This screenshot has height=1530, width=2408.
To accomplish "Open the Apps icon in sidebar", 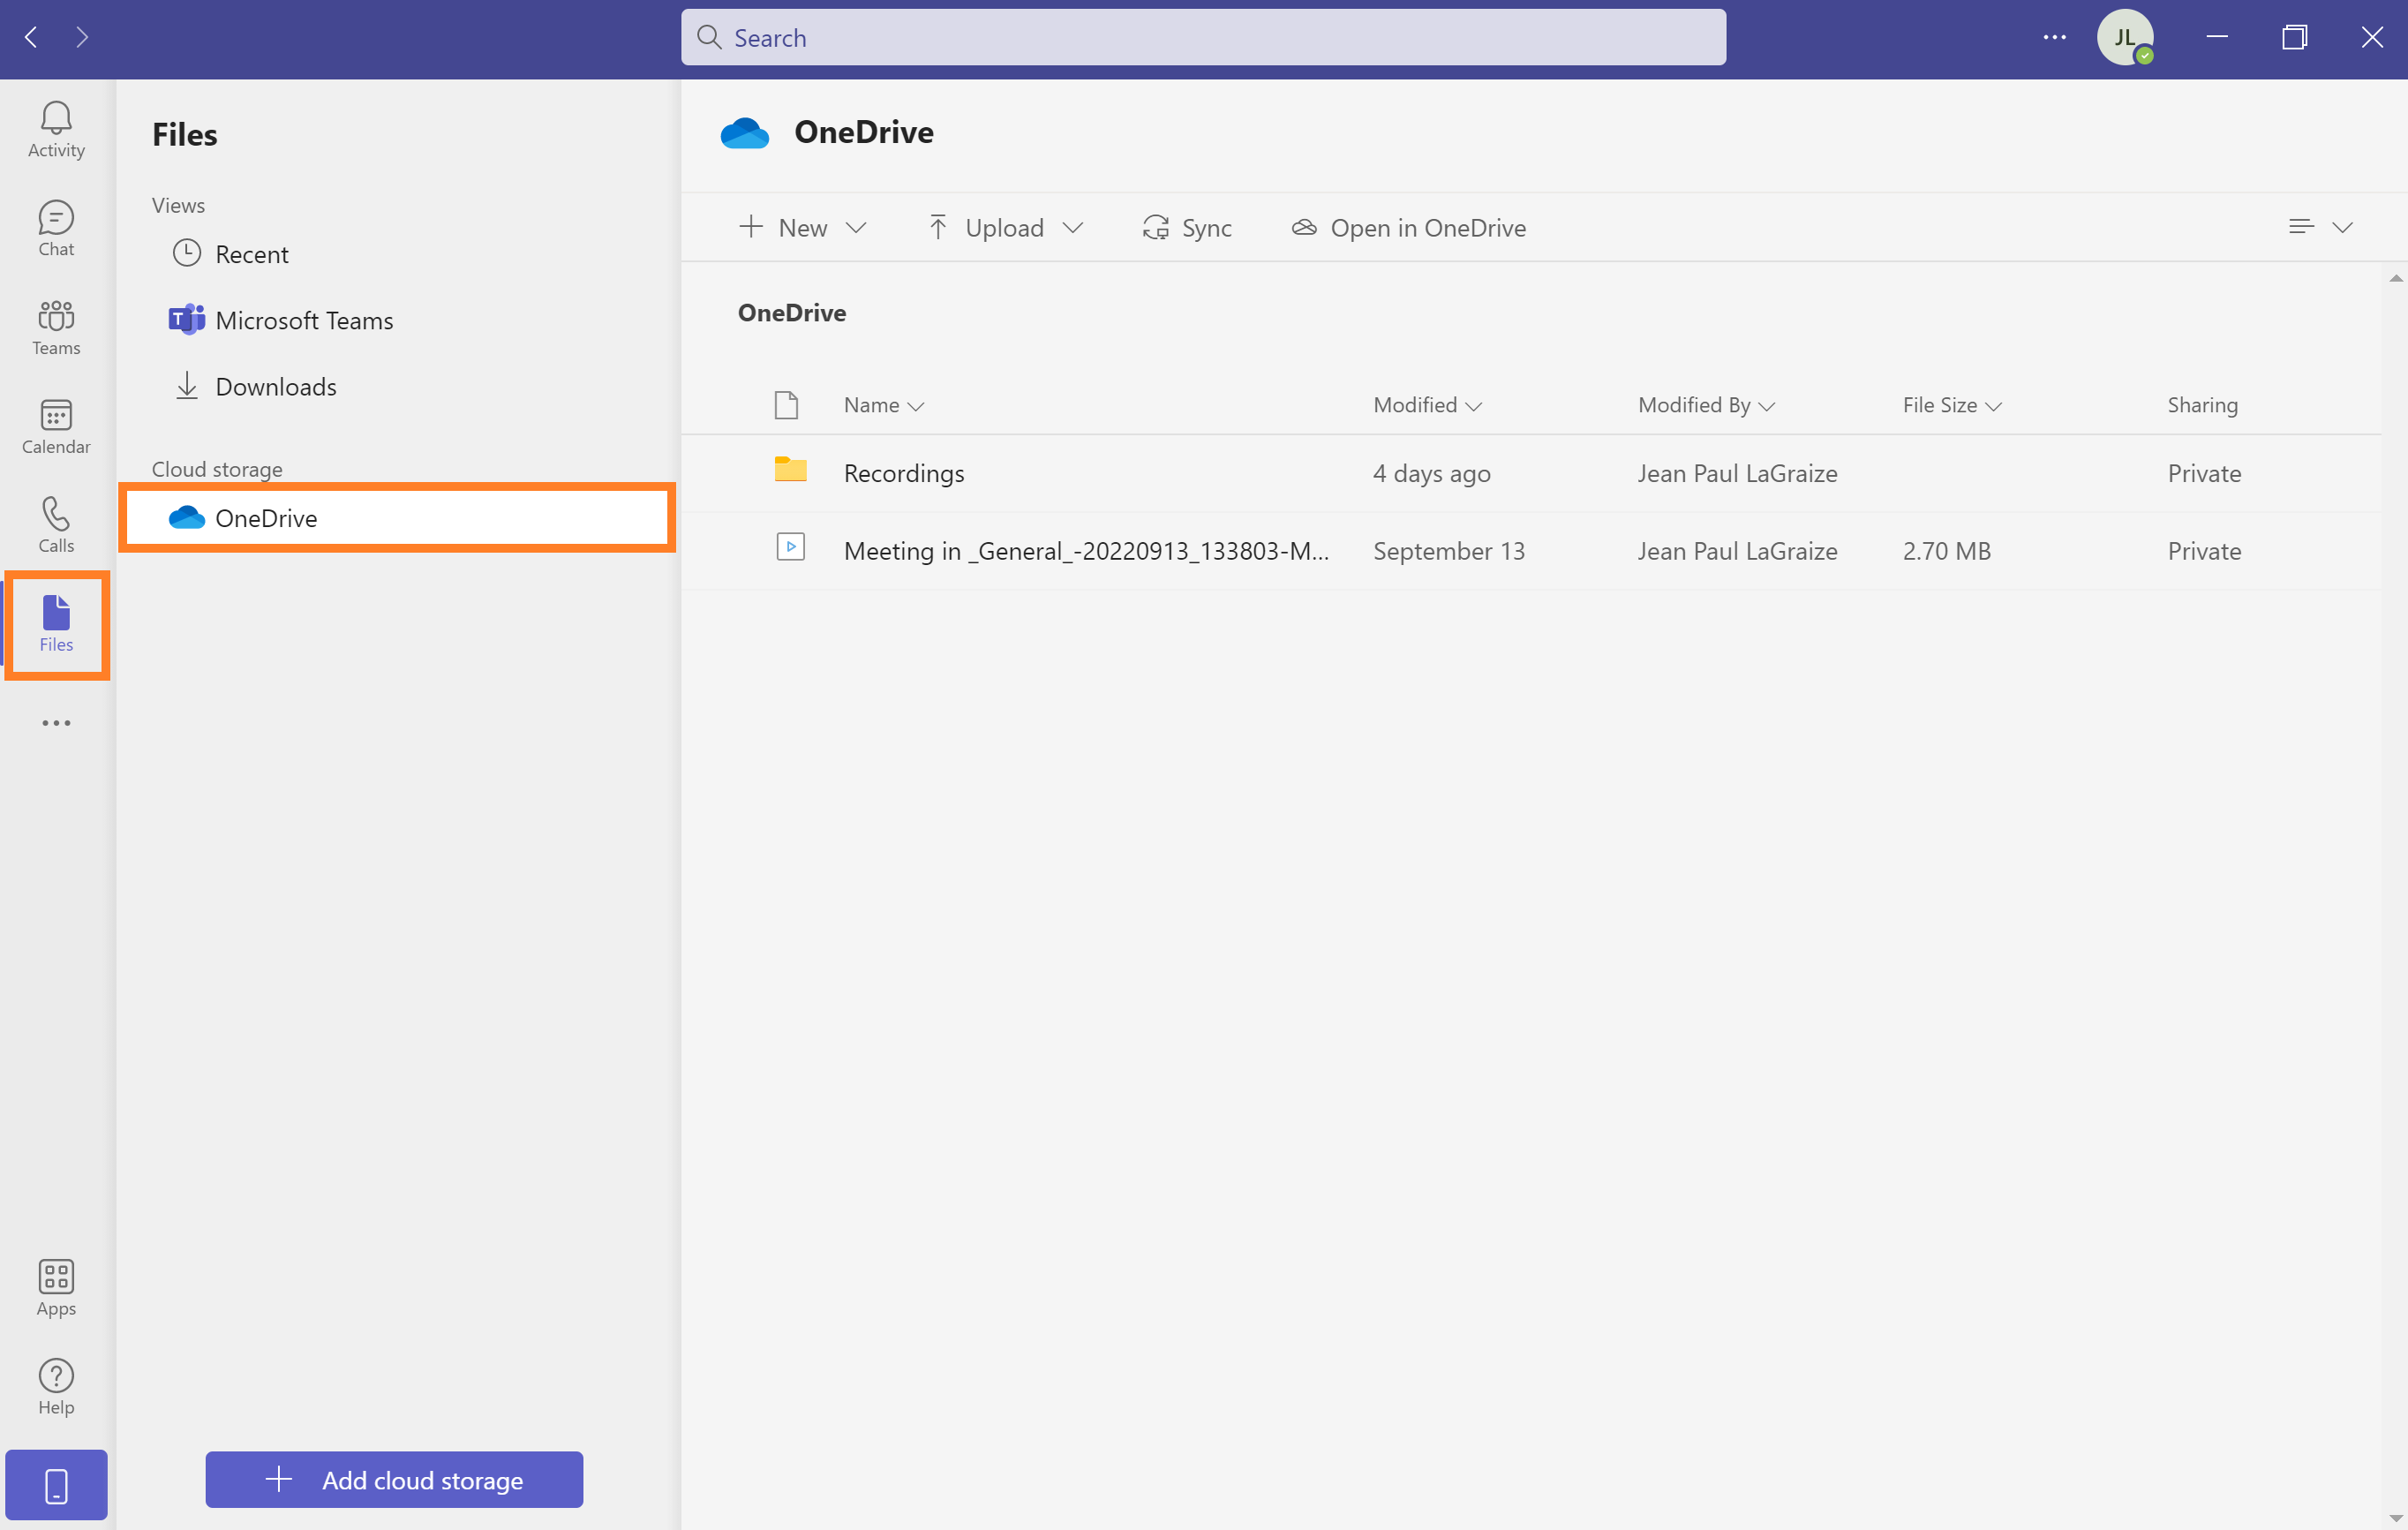I will coord(56,1288).
